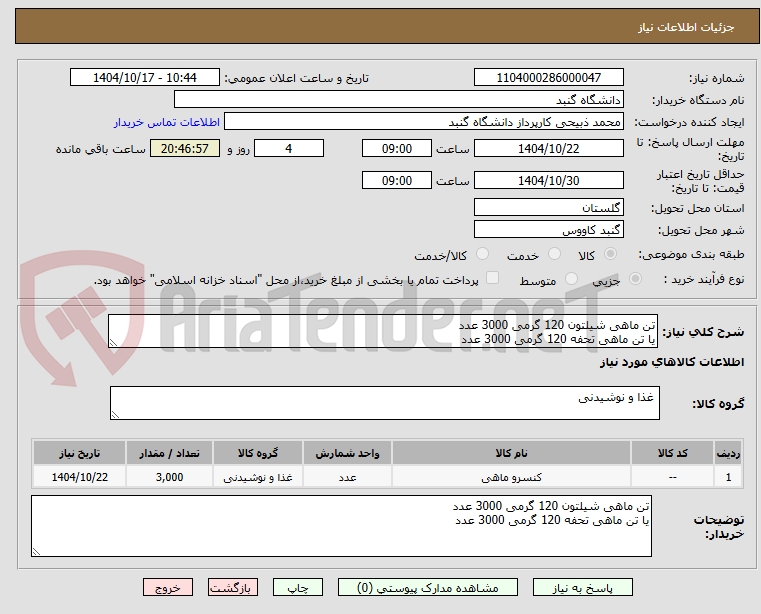Screen dimensions: 761x614
Task: Open اطلاعات تماس خریدار link
Action: pyautogui.click(x=167, y=122)
